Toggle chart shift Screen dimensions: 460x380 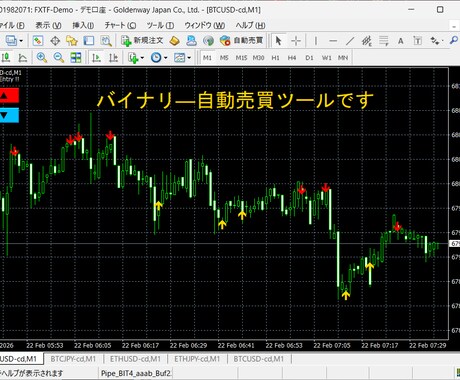click(113, 58)
